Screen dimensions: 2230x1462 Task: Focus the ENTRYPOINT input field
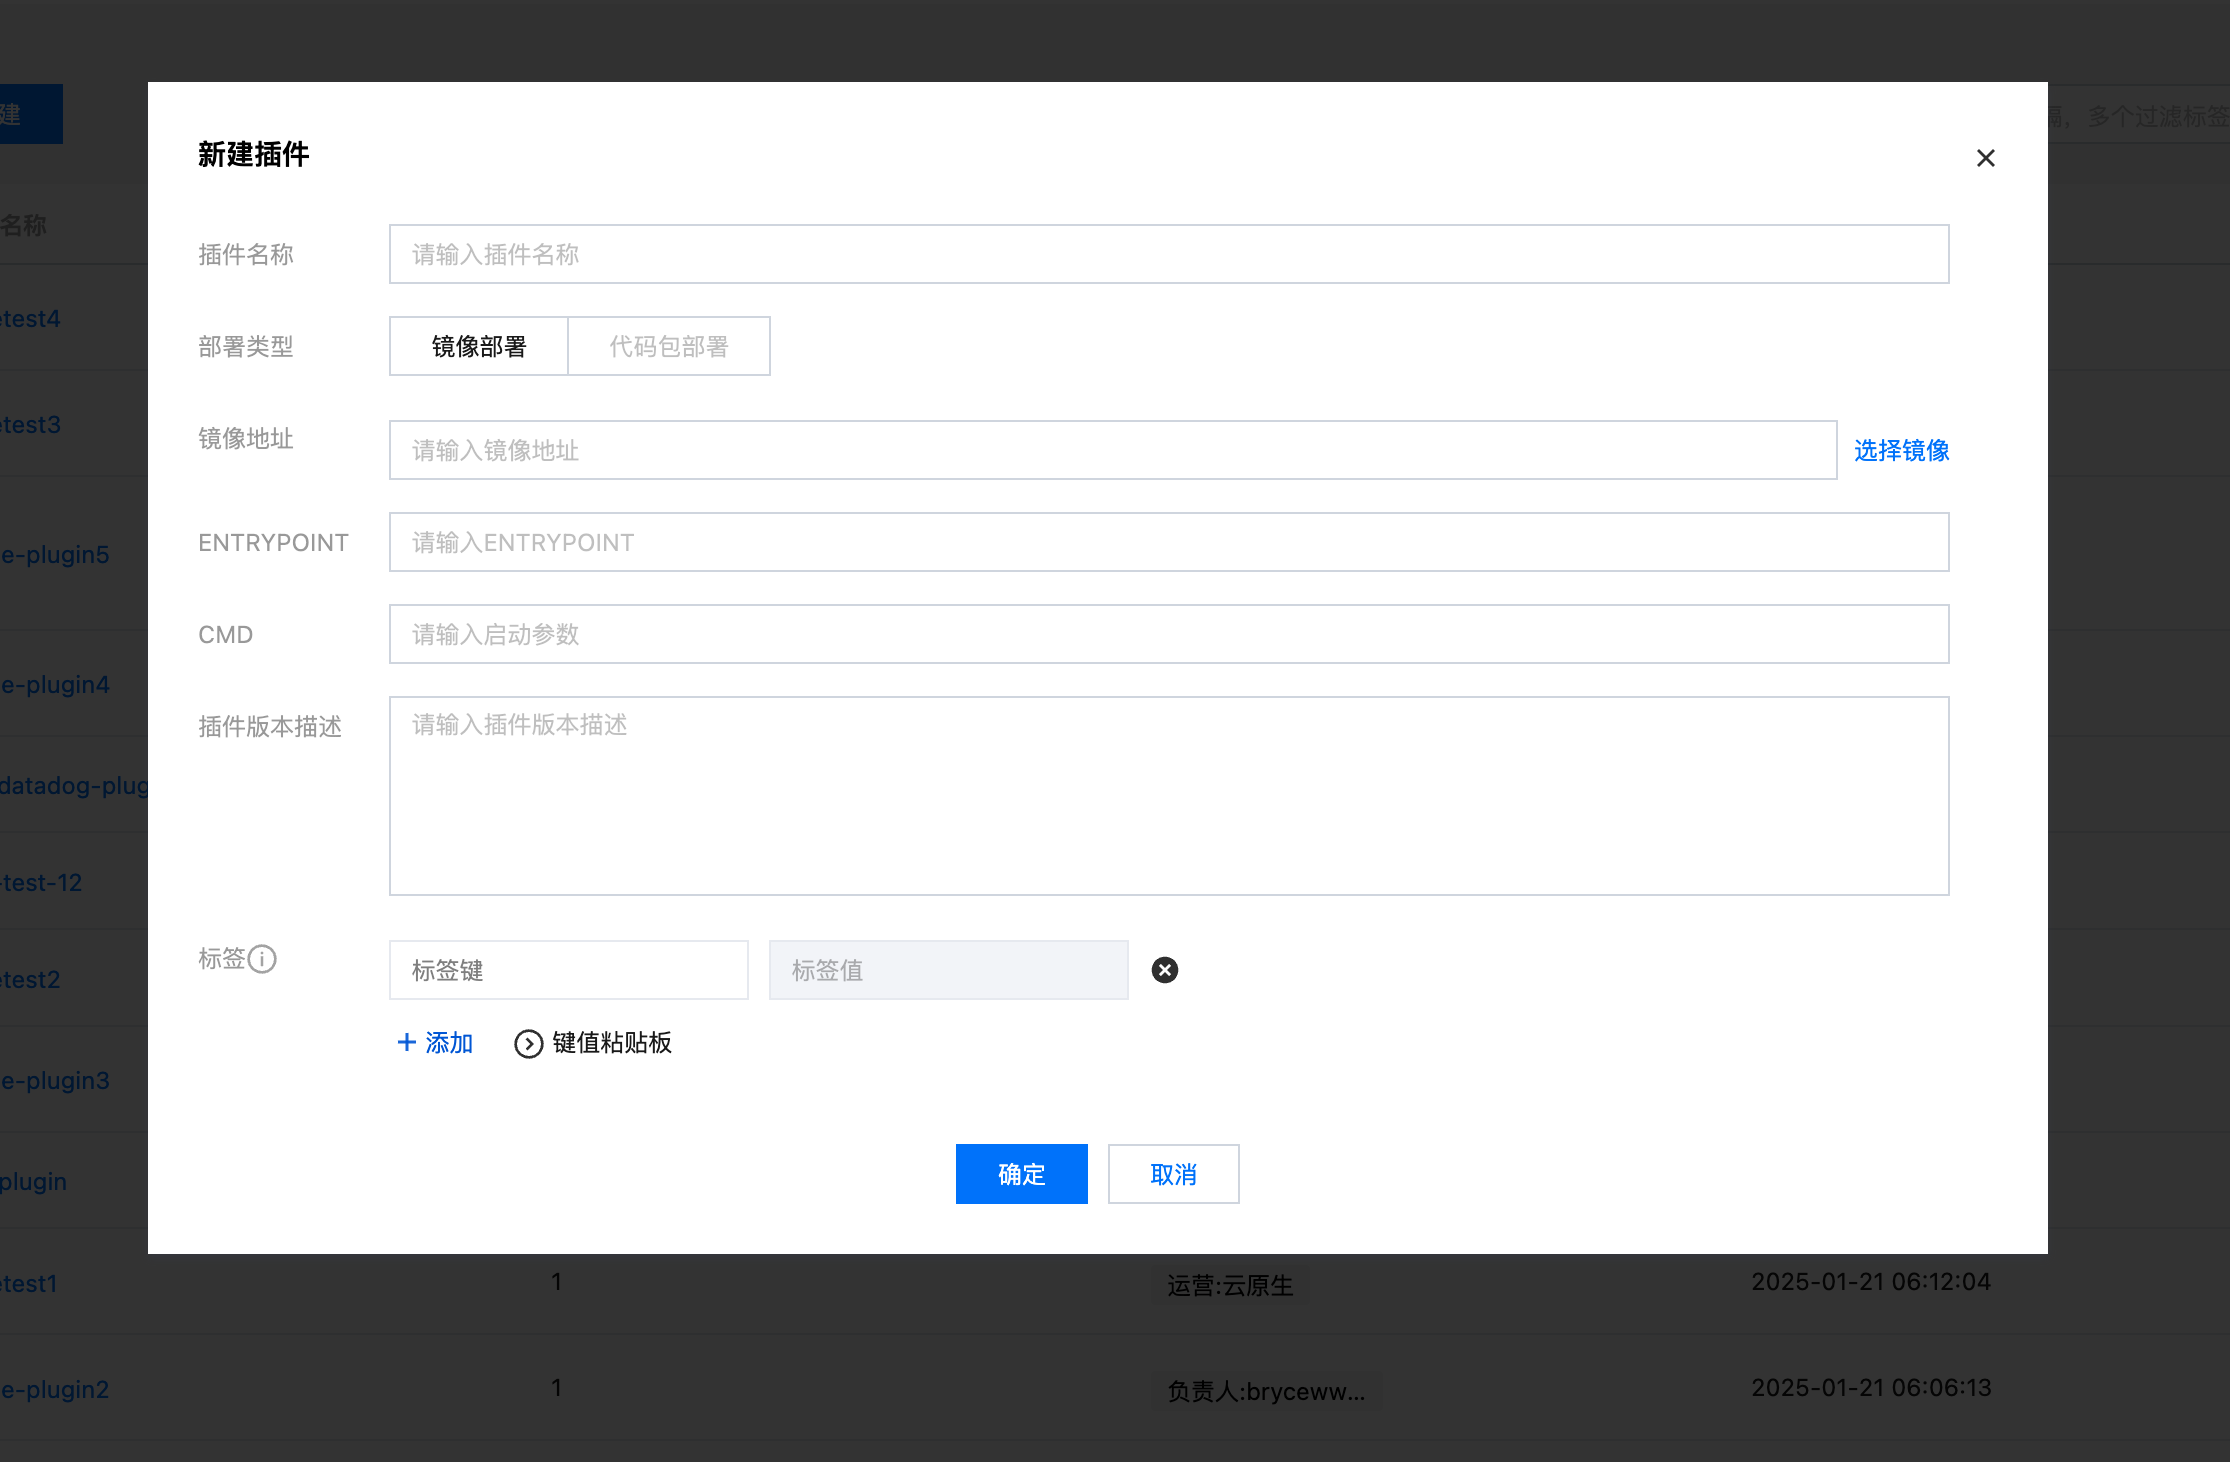(x=1168, y=542)
